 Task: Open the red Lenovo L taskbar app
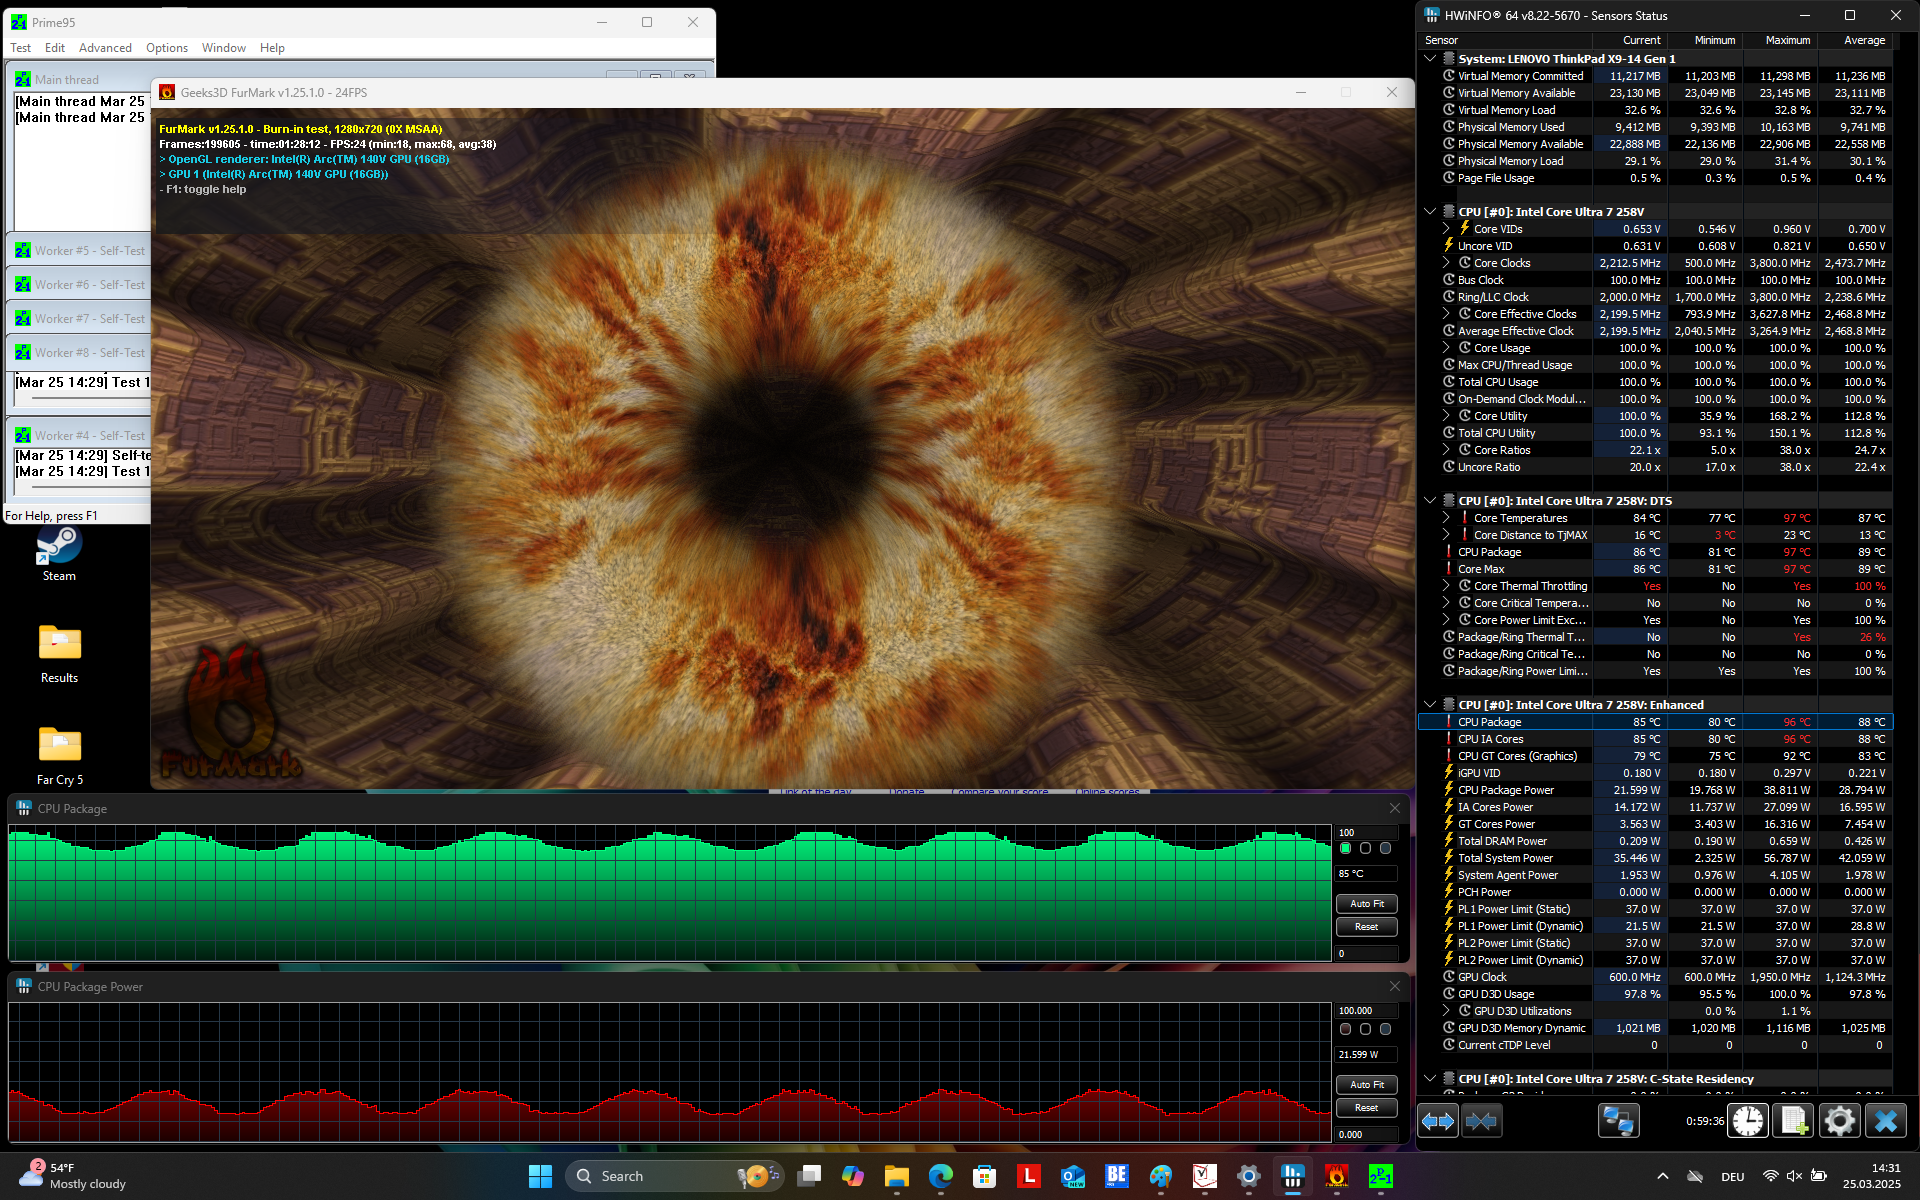coord(1029,1176)
